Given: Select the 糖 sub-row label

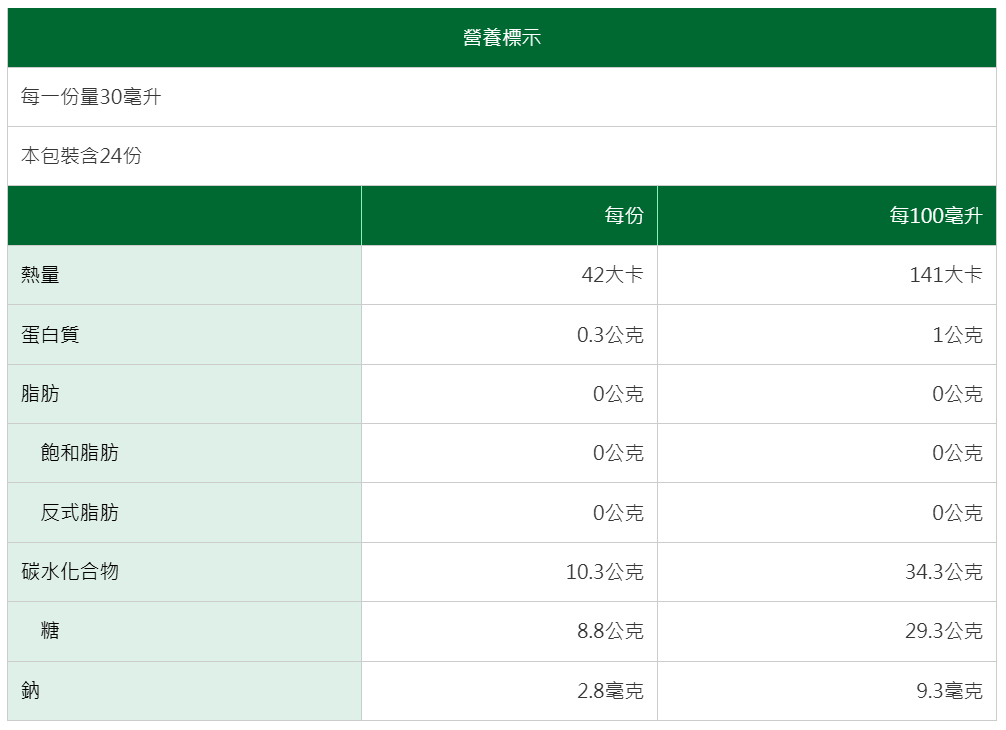Looking at the screenshot, I should pyautogui.click(x=50, y=631).
